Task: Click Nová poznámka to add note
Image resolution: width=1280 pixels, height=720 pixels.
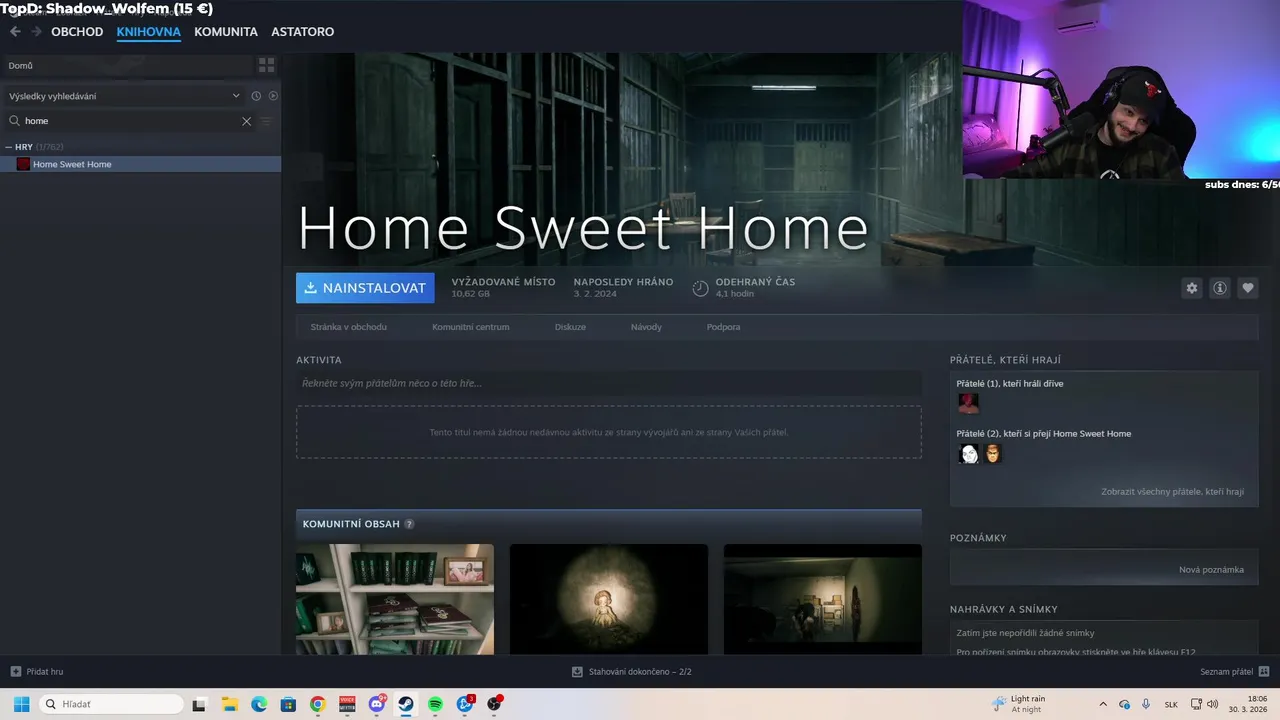Action: point(1211,570)
